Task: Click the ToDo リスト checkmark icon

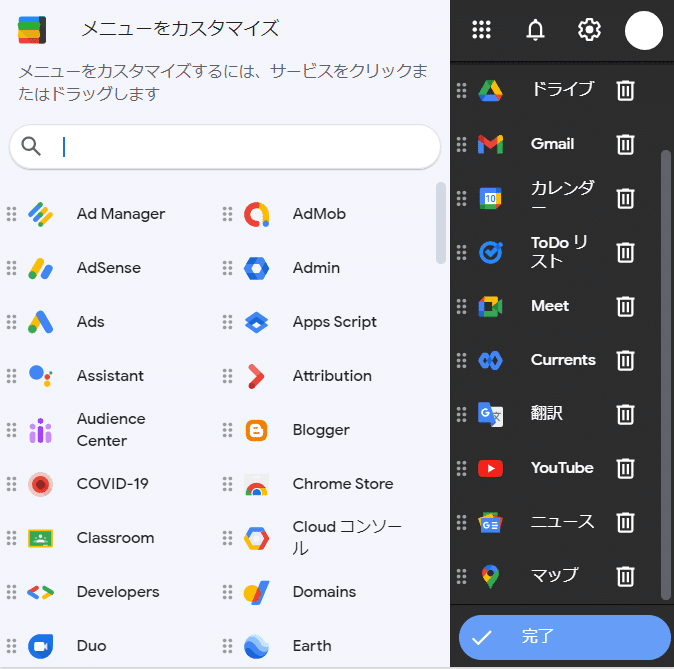Action: click(490, 252)
